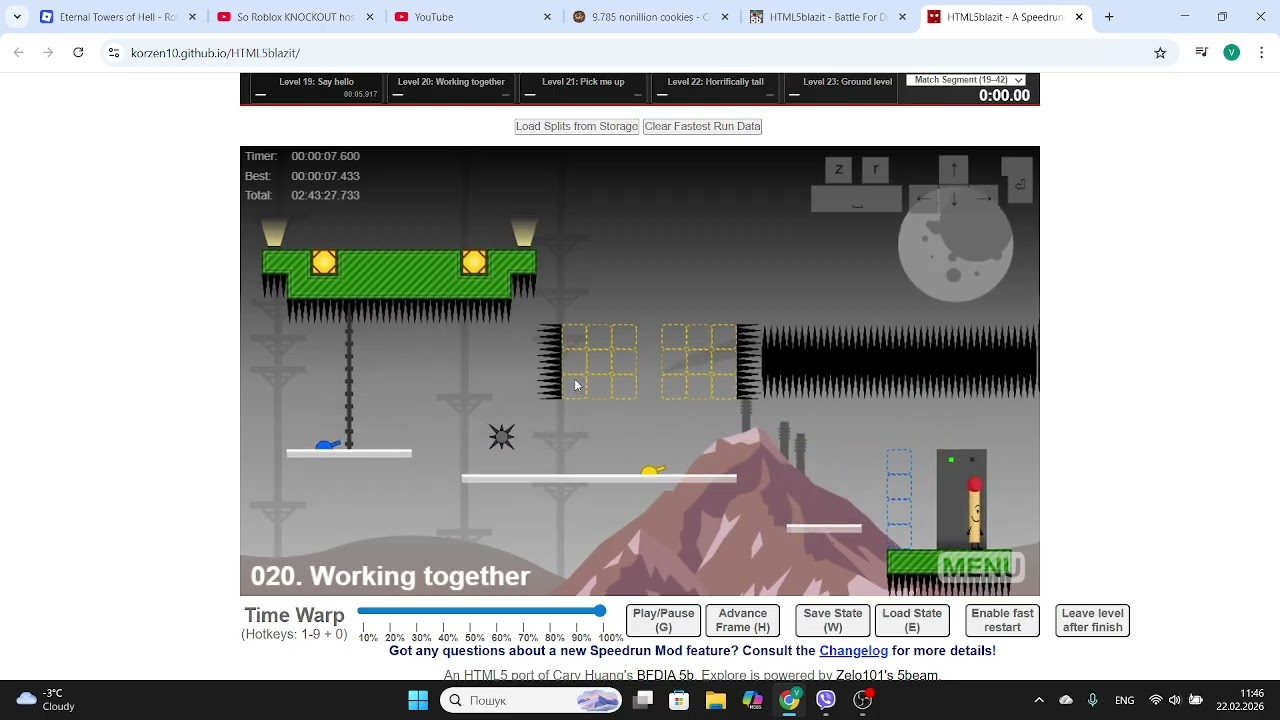1280x720 pixels.
Task: Click the r key icon in game overlay
Action: click(x=876, y=170)
